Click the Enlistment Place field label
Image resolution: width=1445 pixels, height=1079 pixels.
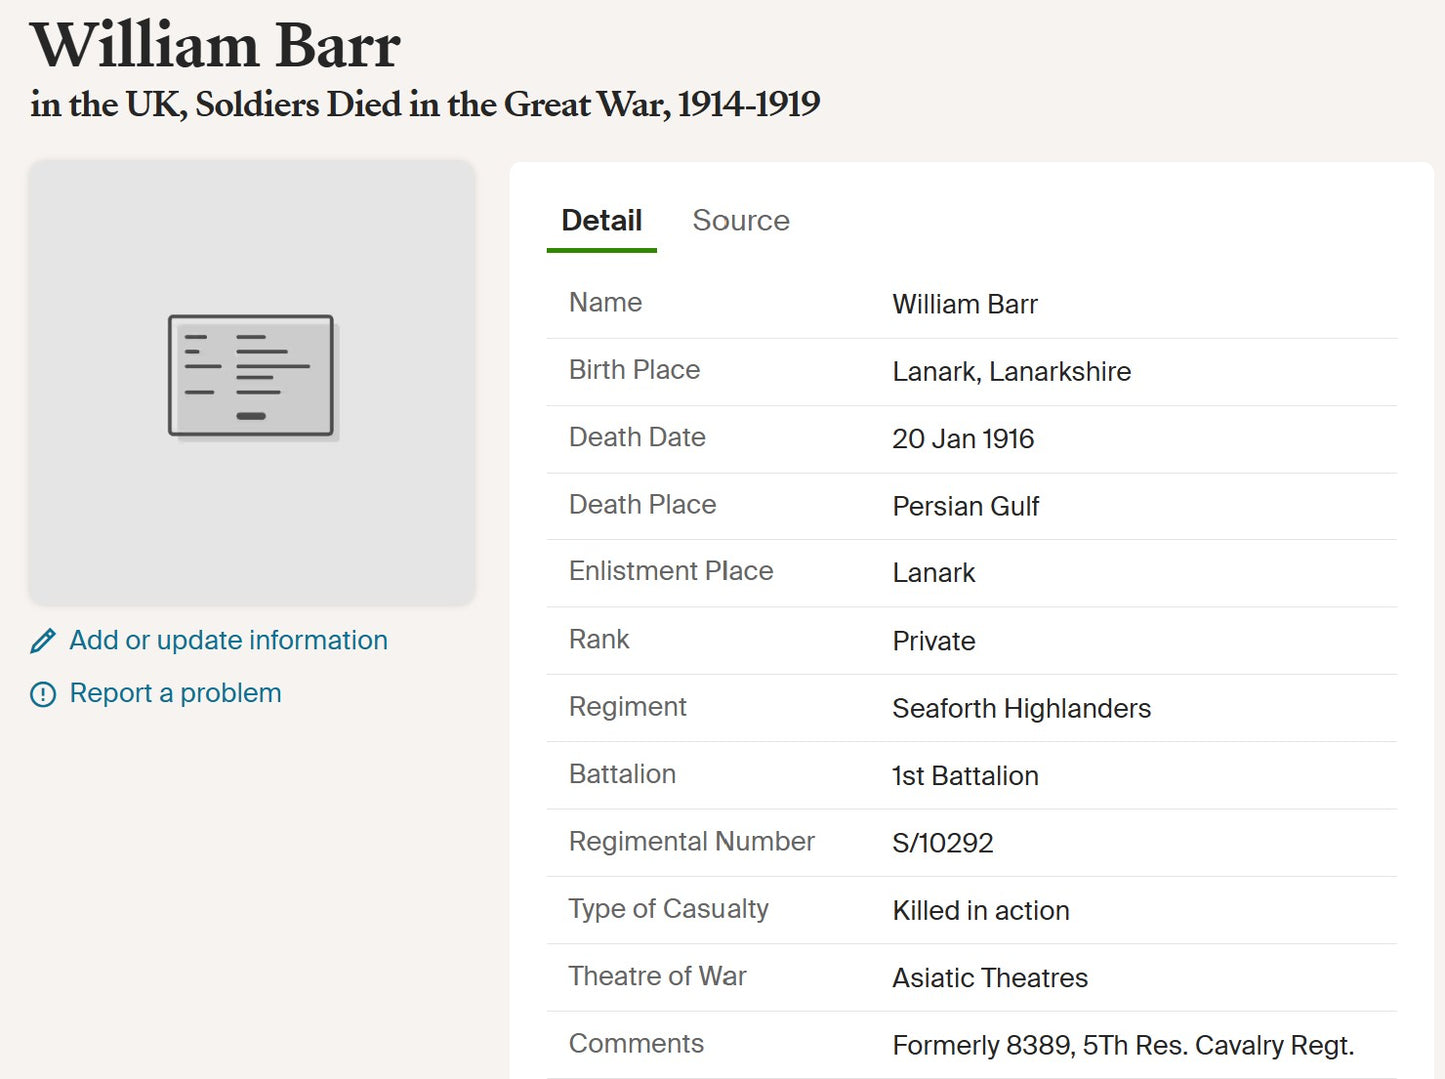[x=671, y=571]
